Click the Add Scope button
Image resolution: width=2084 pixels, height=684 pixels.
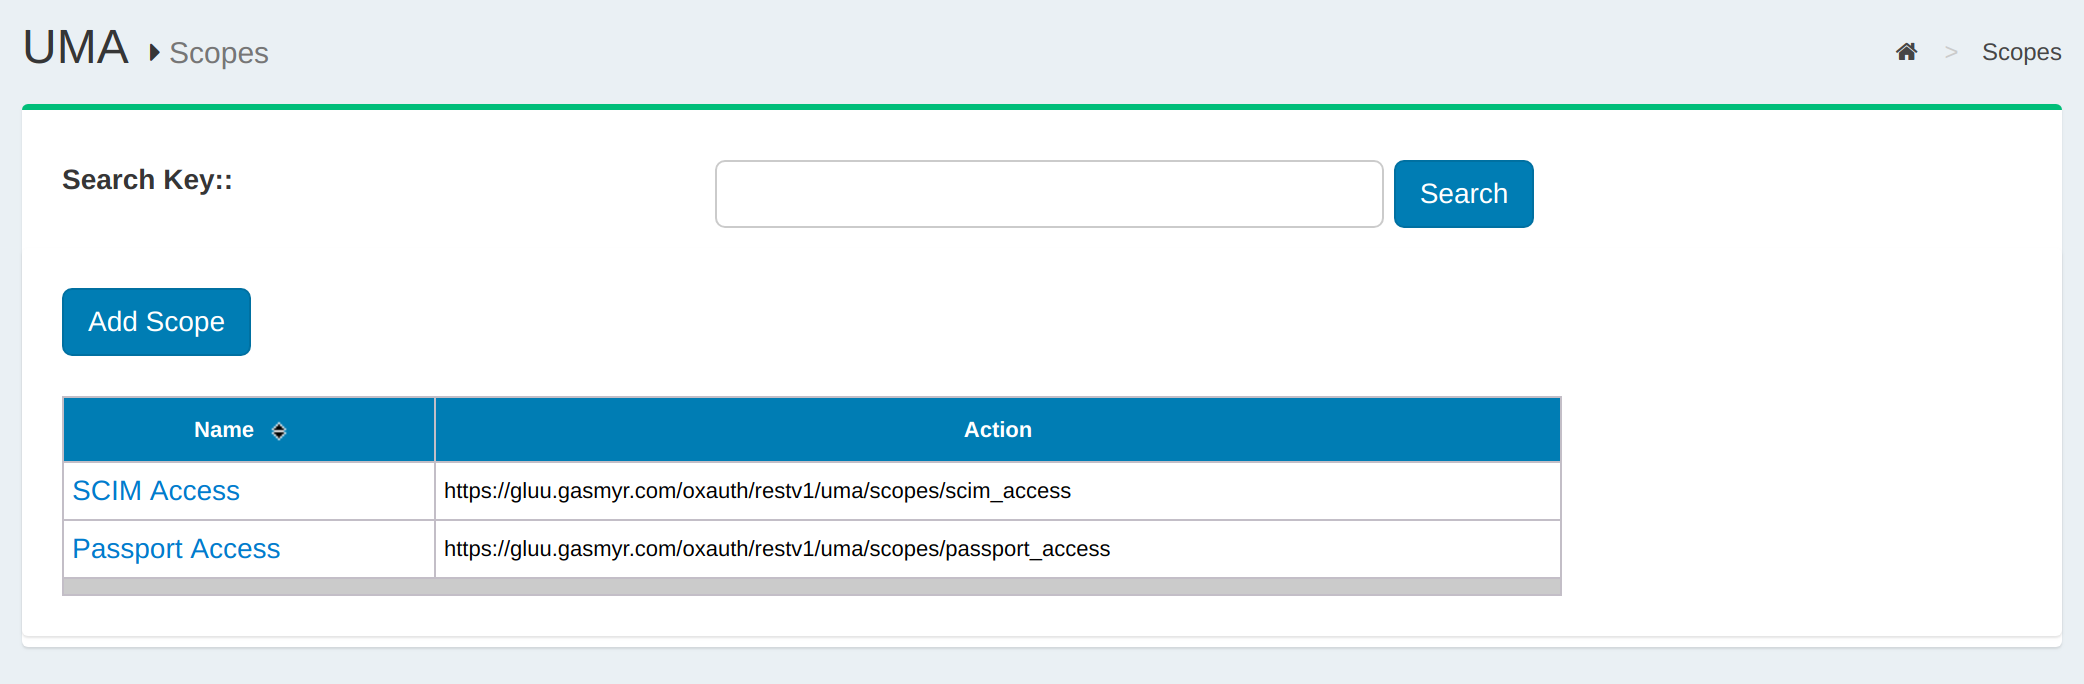[x=156, y=322]
